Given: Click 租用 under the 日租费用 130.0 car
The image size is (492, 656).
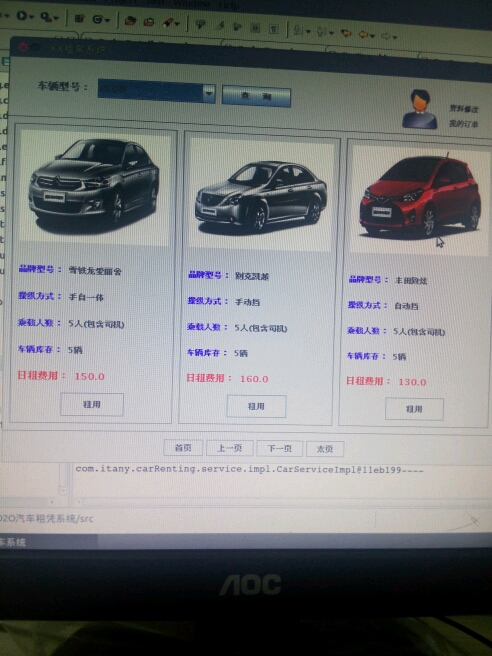Looking at the screenshot, I should tap(414, 409).
